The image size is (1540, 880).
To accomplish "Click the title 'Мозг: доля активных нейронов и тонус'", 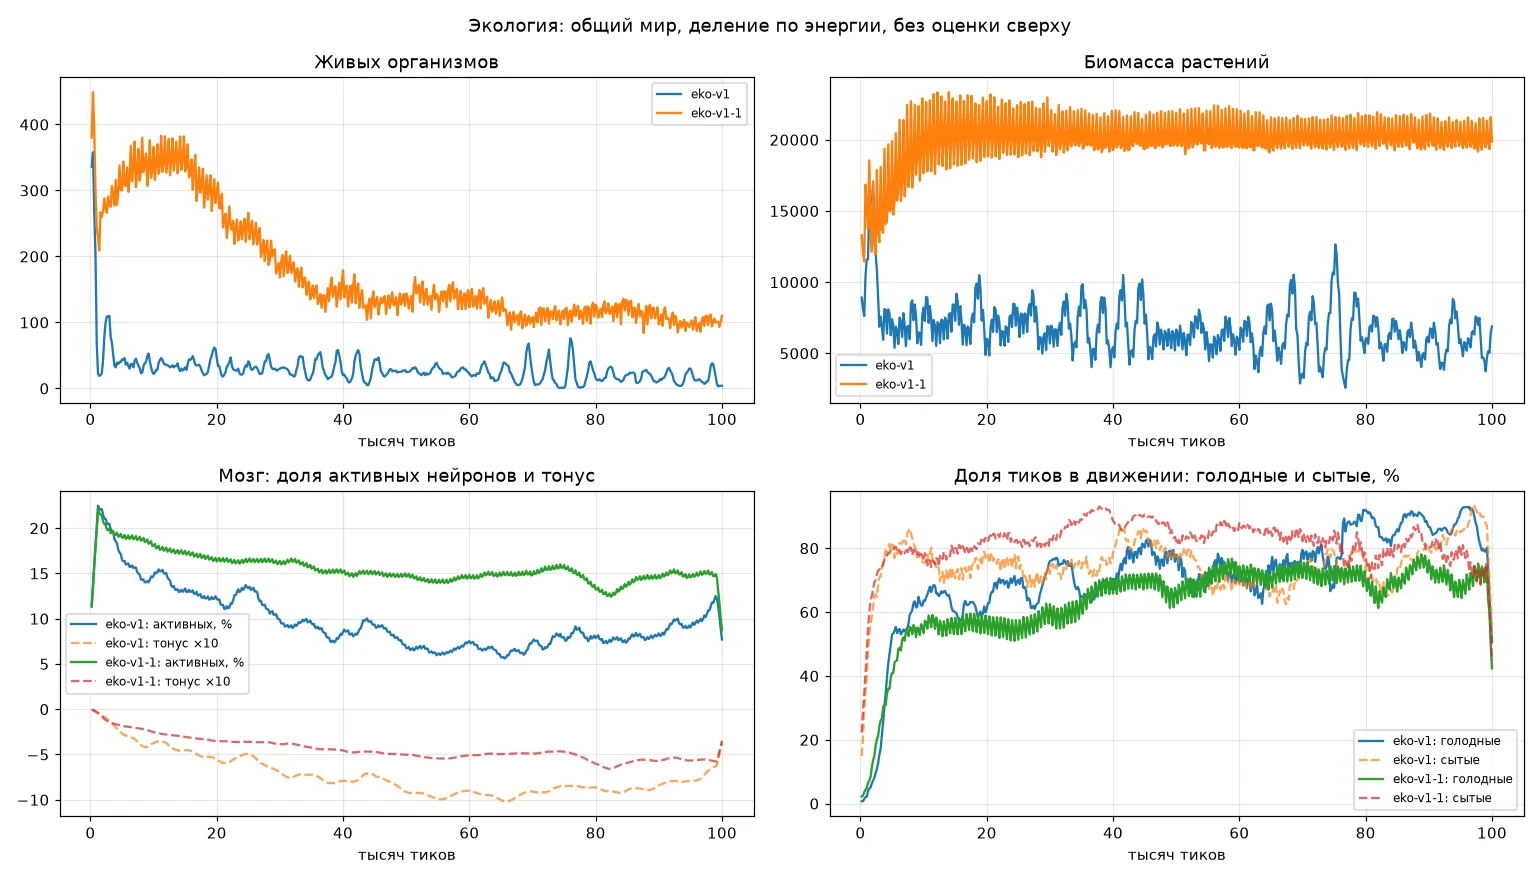I will 407,476.
